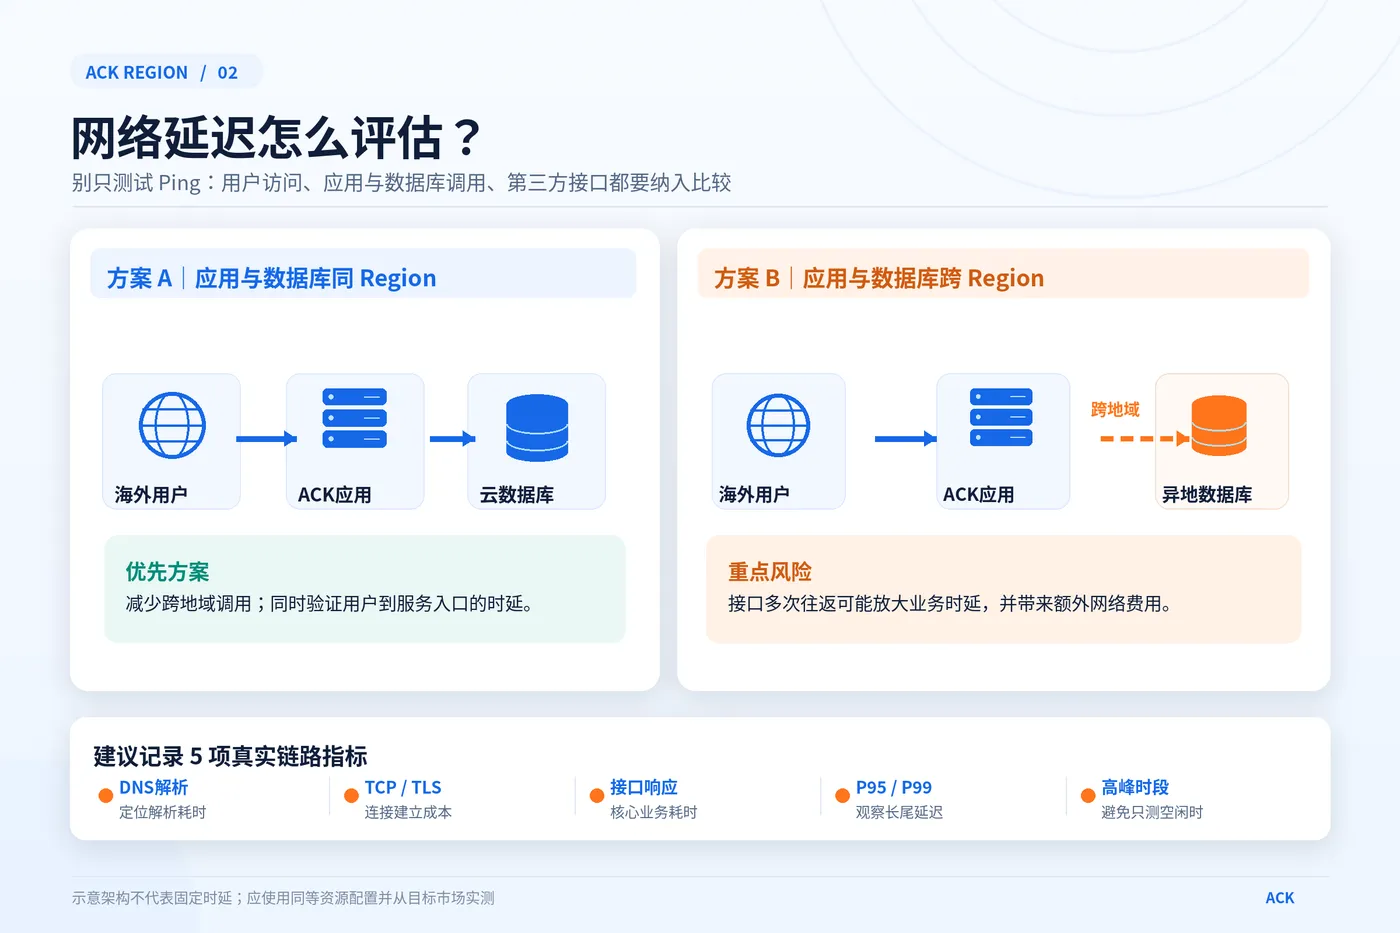
Task: Click the 避免只测空闲时 description
Action: pos(1152,813)
